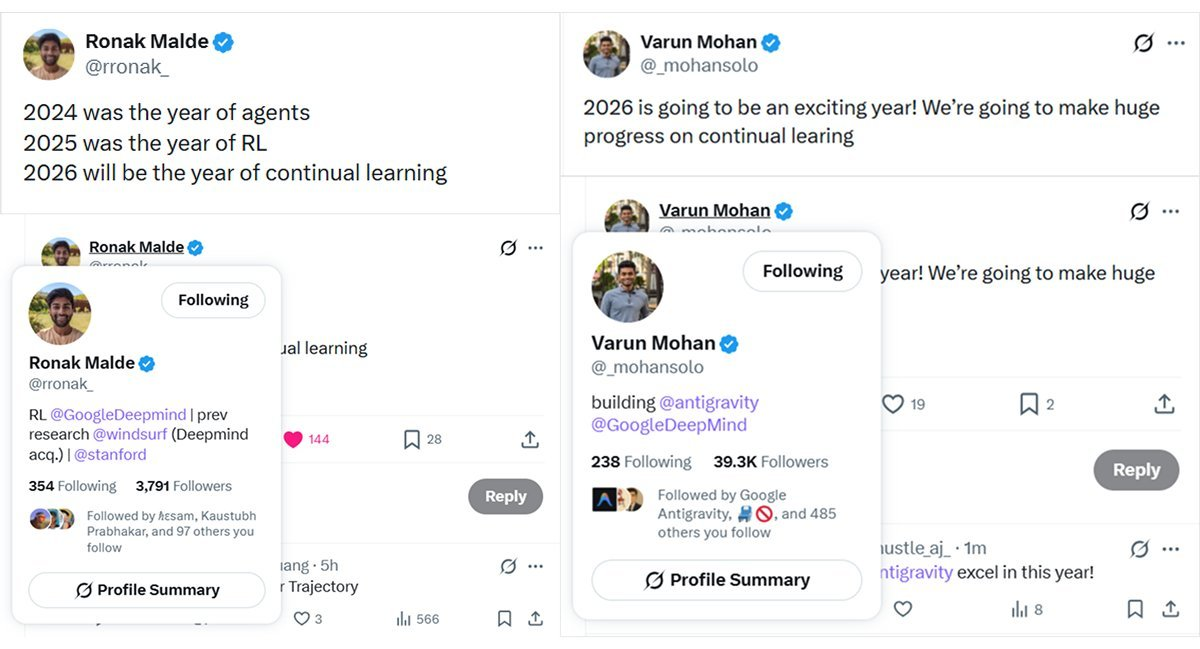Click the Grok icon on Varun Mohan's top tweet
This screenshot has height=649, width=1200.
(x=1143, y=43)
